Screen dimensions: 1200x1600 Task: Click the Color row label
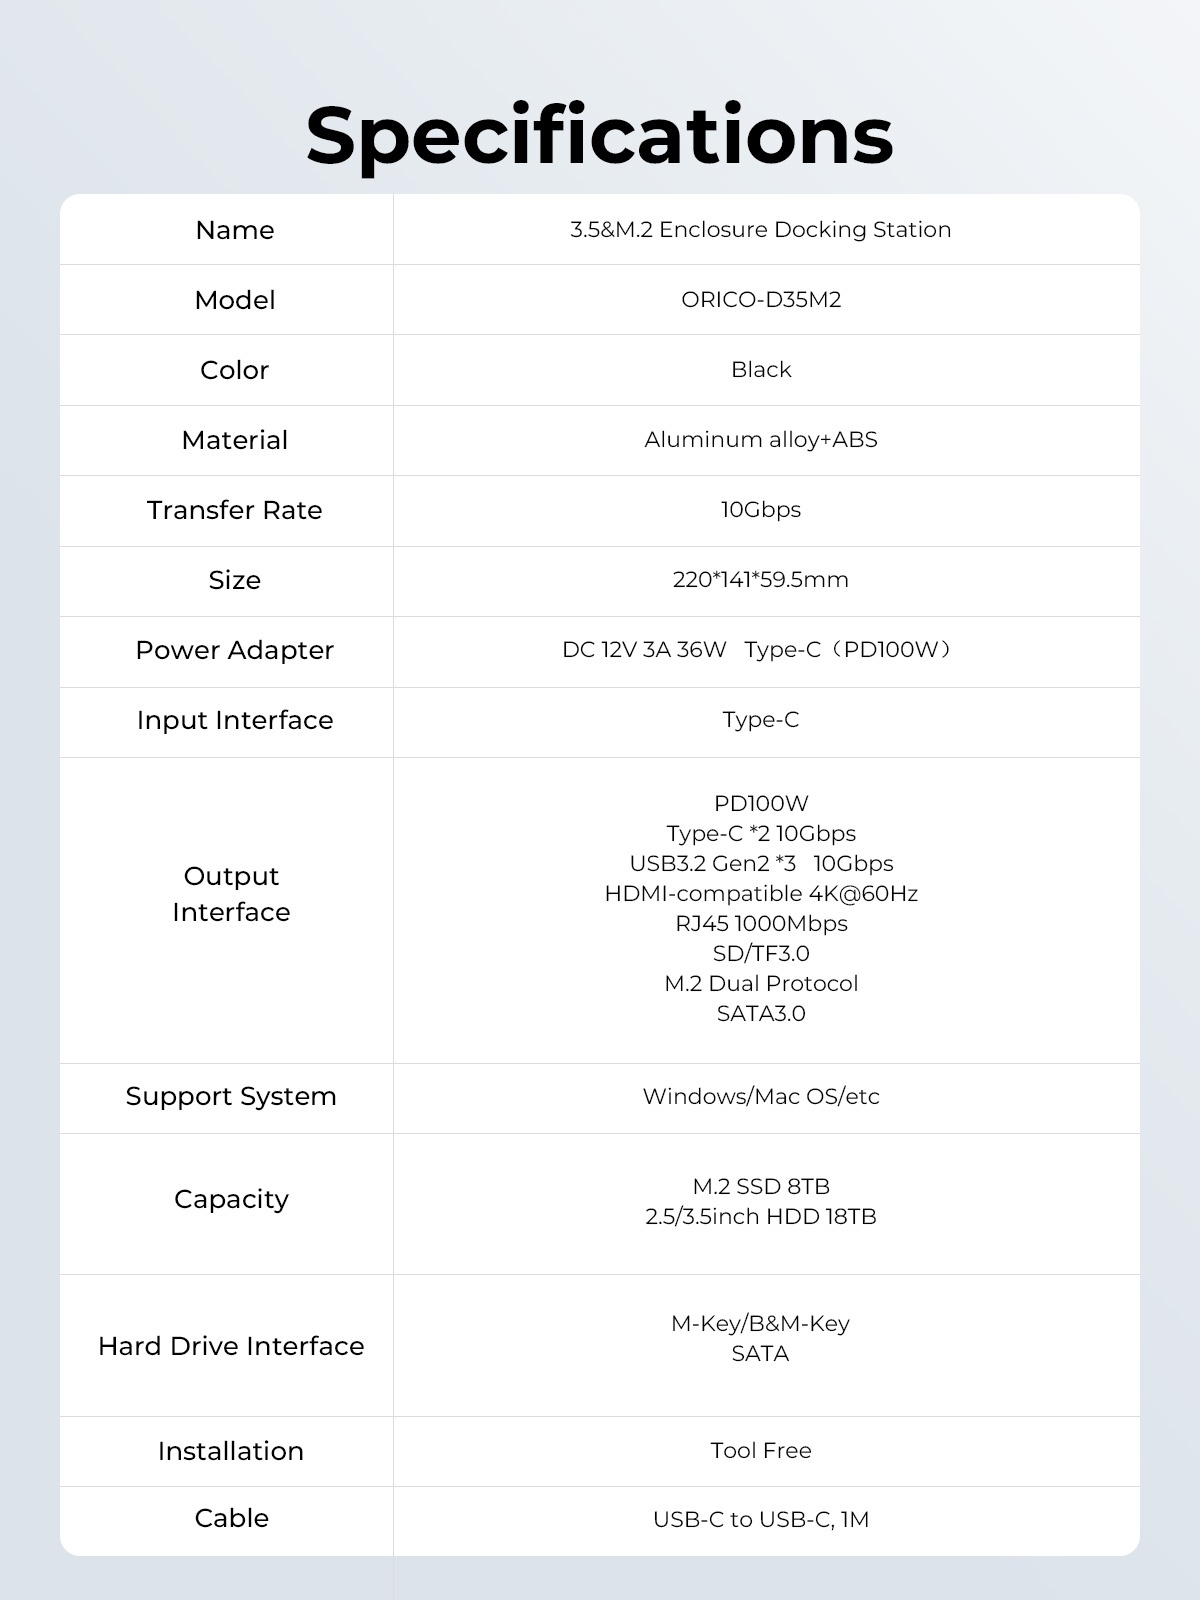235,370
